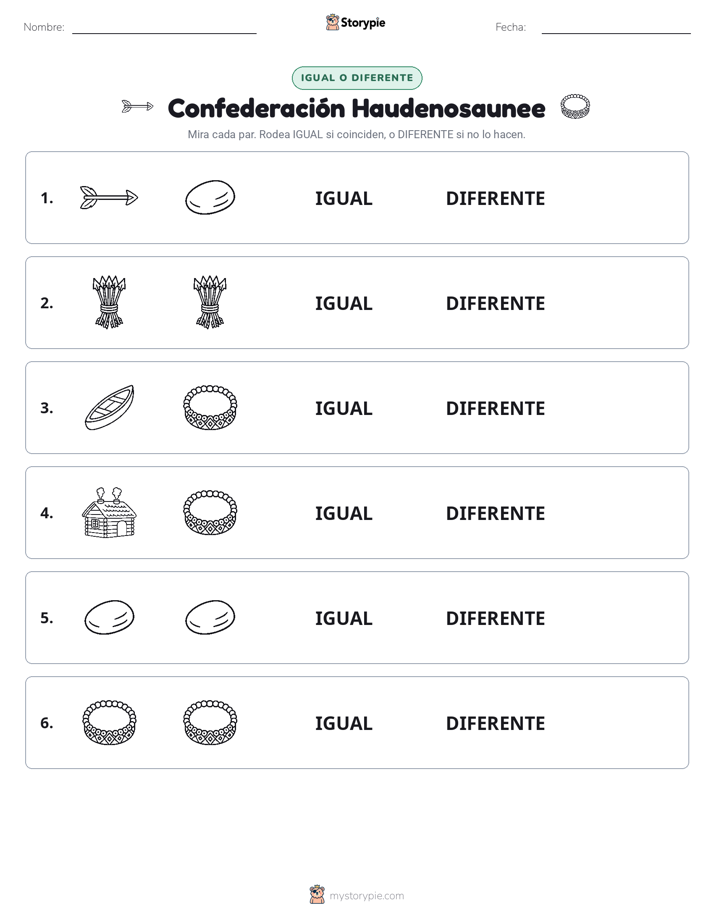Select DIFERENTE for row 3
Image resolution: width=714 pixels, height=924 pixels.
click(495, 408)
